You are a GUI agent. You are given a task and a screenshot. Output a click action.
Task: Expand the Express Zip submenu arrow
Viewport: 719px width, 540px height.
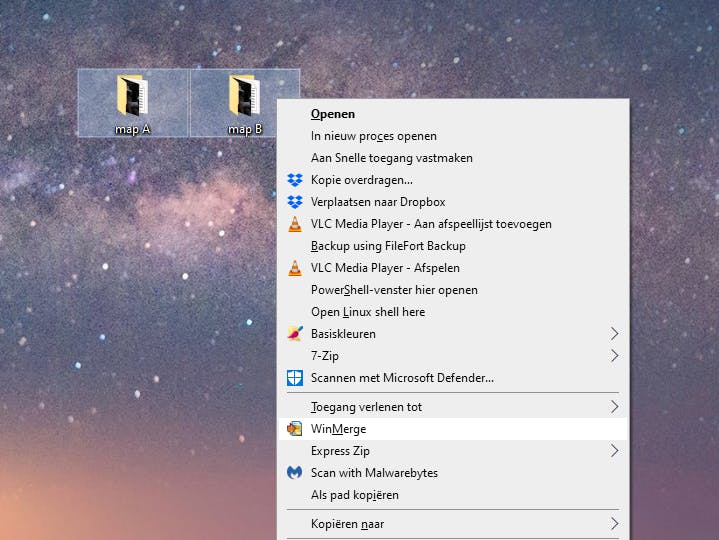point(614,451)
